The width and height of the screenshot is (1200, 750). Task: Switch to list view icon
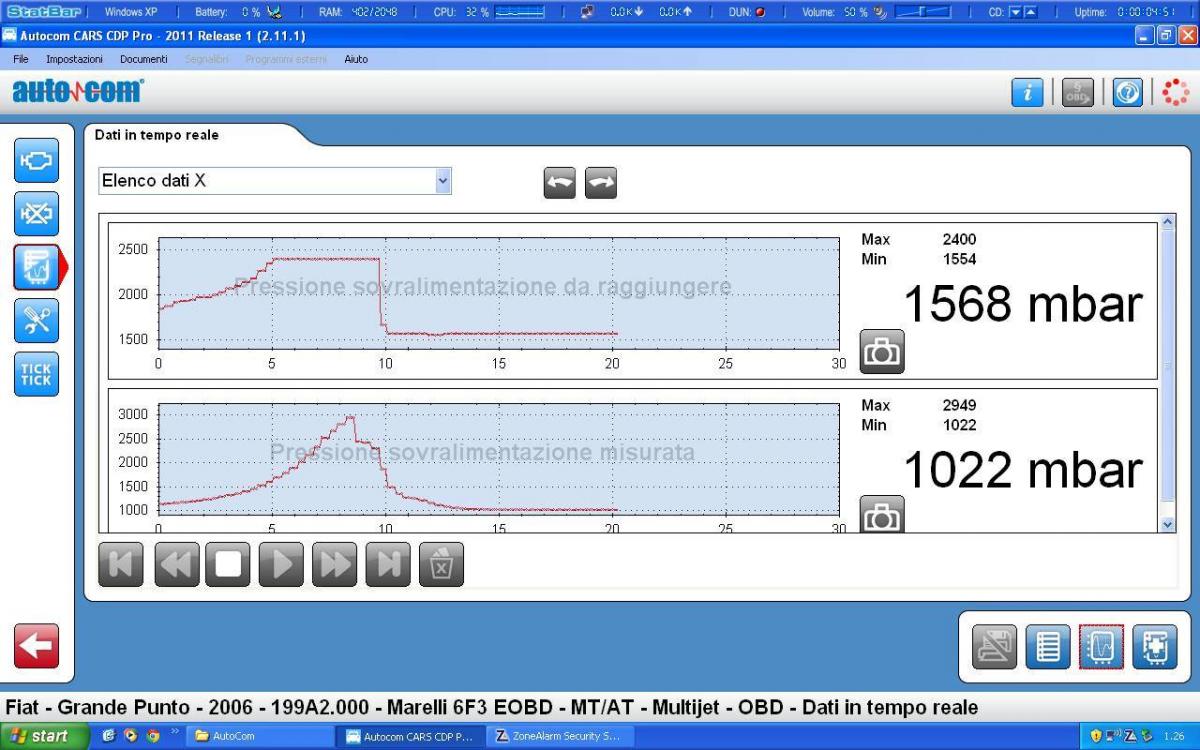(1047, 646)
